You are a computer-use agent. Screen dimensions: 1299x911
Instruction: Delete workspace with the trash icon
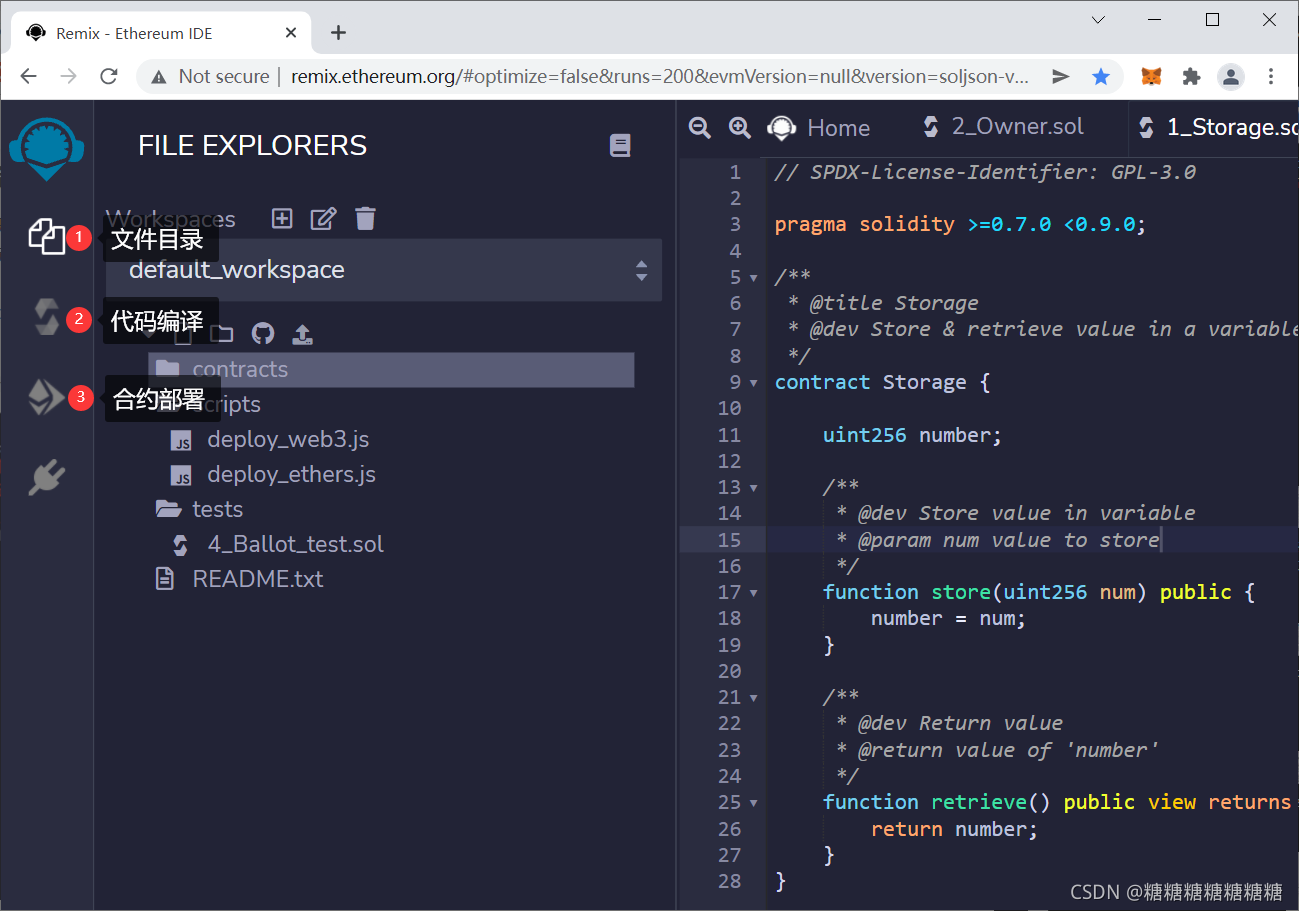(x=365, y=218)
